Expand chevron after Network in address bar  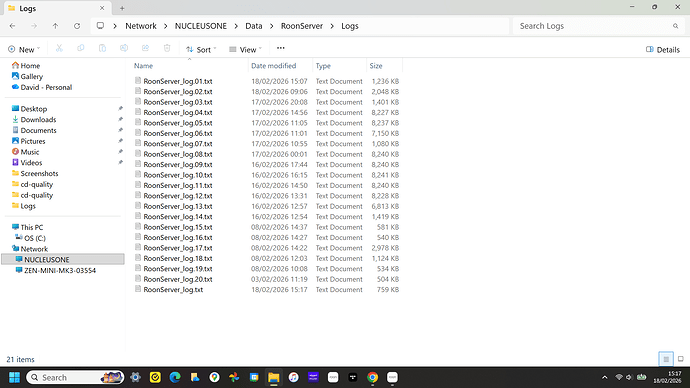[166, 26]
